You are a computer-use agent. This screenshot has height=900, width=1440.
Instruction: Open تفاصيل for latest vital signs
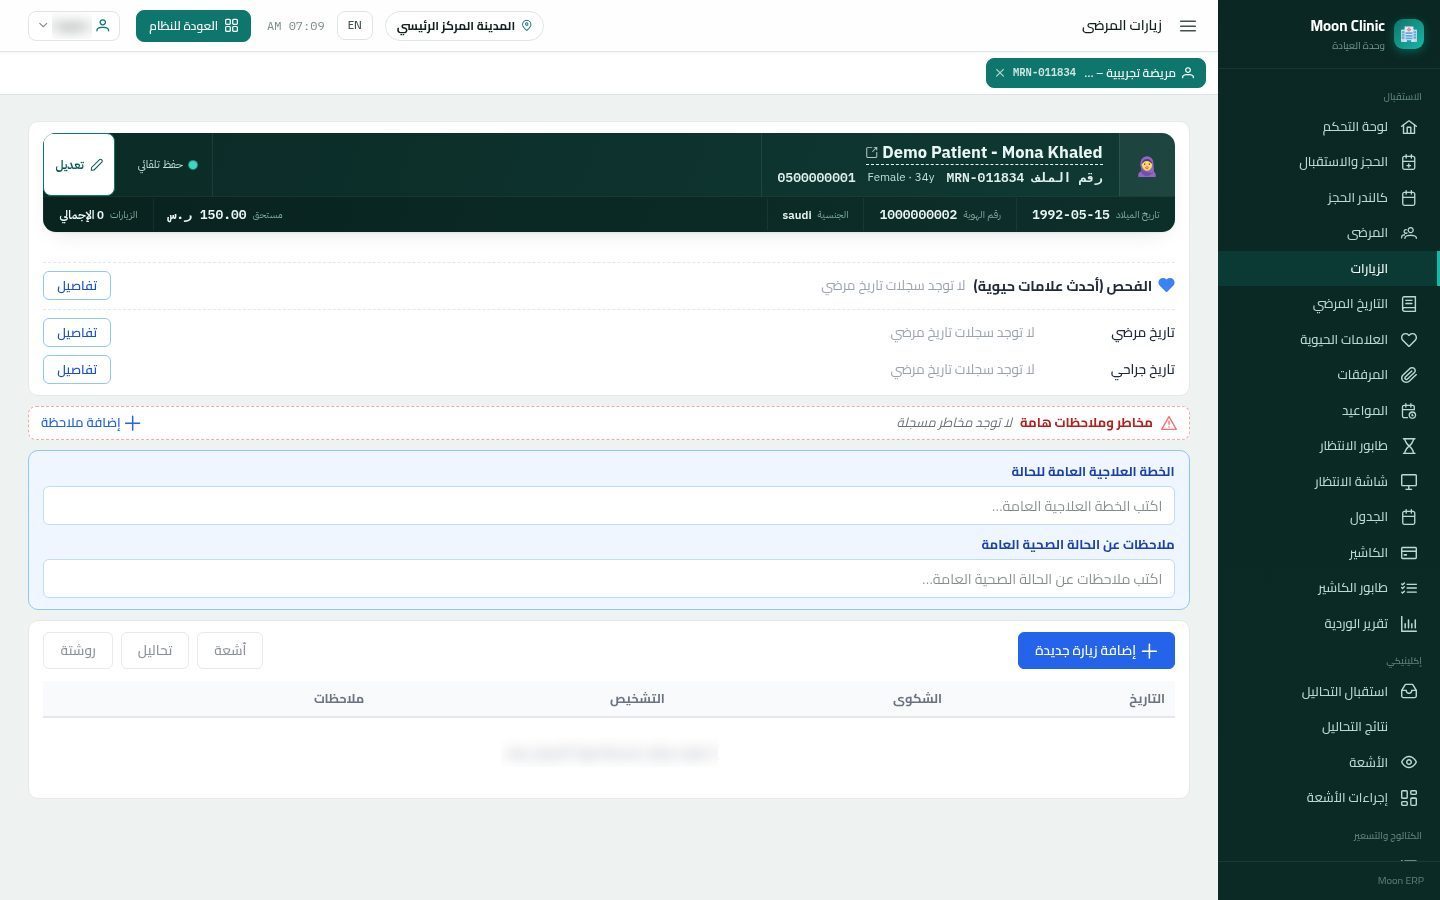pos(77,286)
